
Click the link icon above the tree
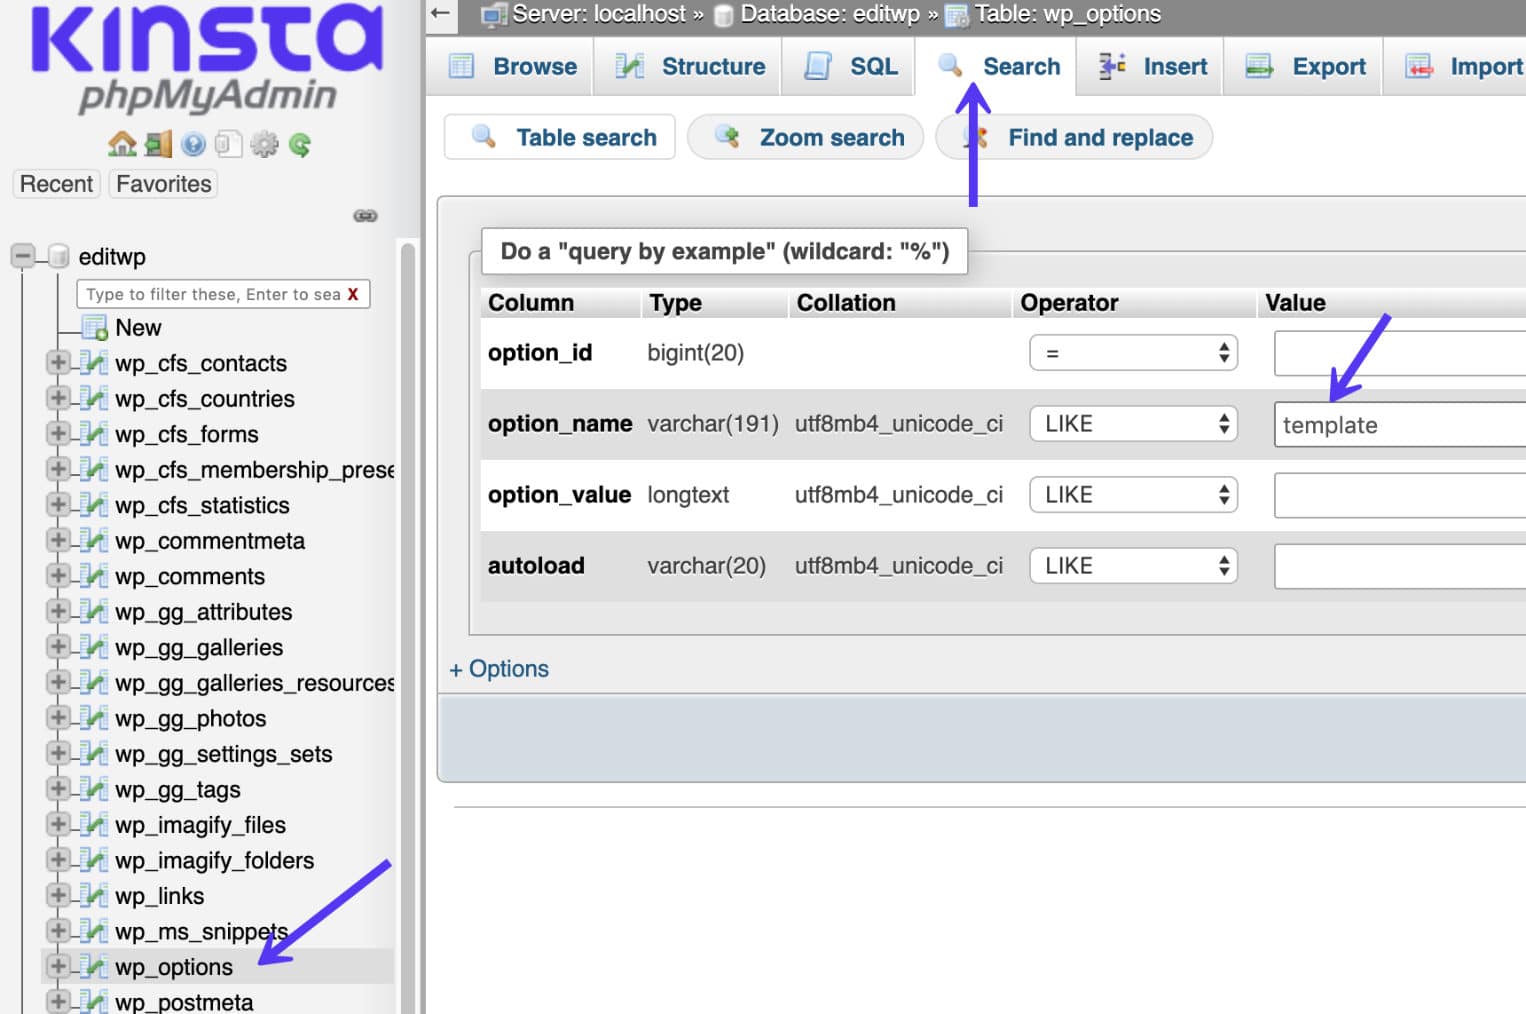pos(365,216)
